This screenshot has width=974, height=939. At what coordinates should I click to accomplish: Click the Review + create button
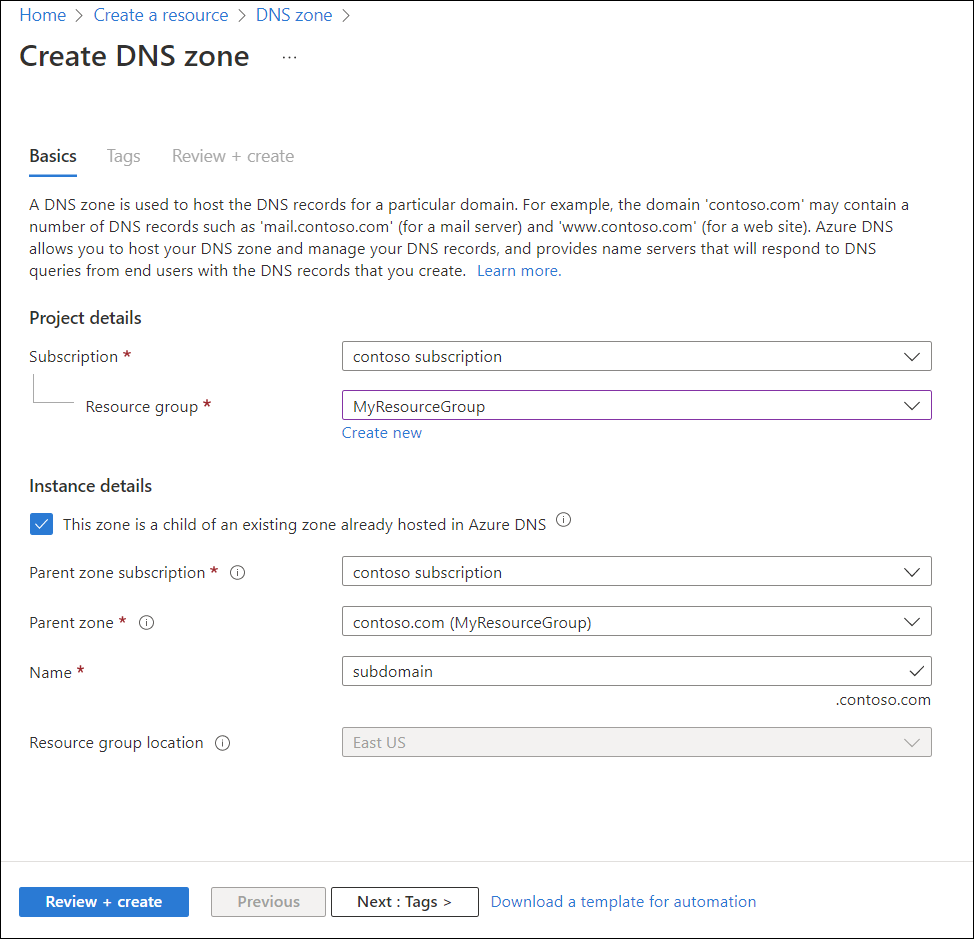(103, 901)
